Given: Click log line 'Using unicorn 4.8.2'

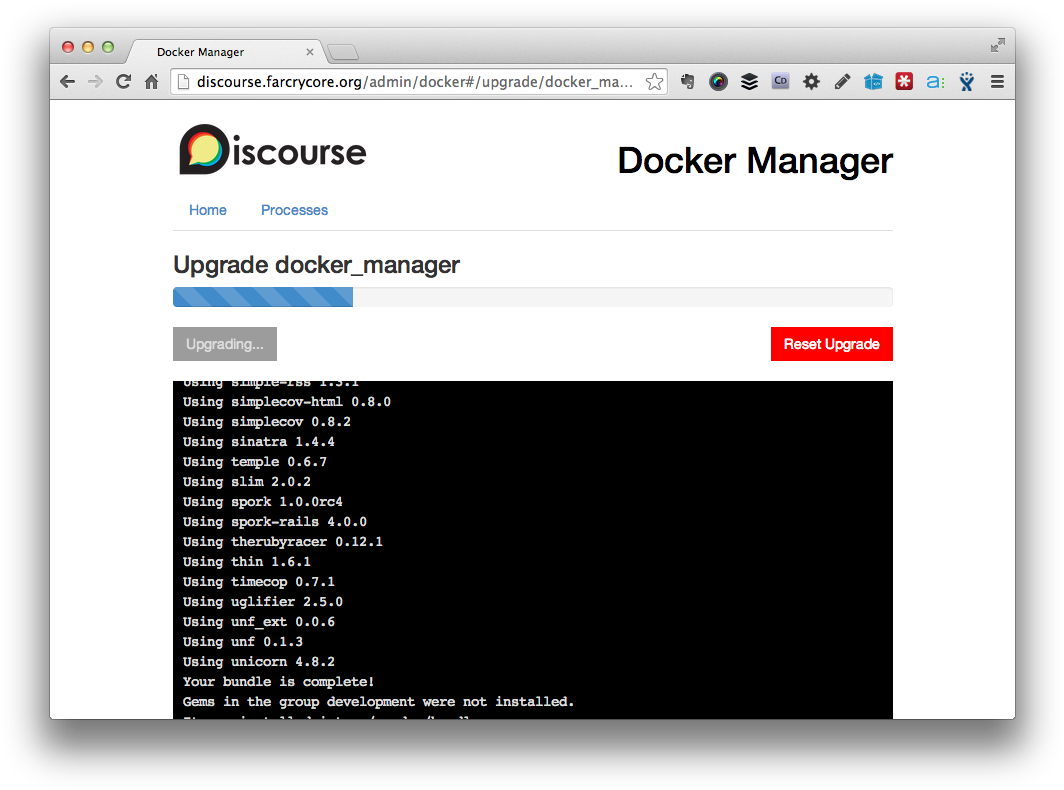Looking at the screenshot, I should click(x=259, y=662).
